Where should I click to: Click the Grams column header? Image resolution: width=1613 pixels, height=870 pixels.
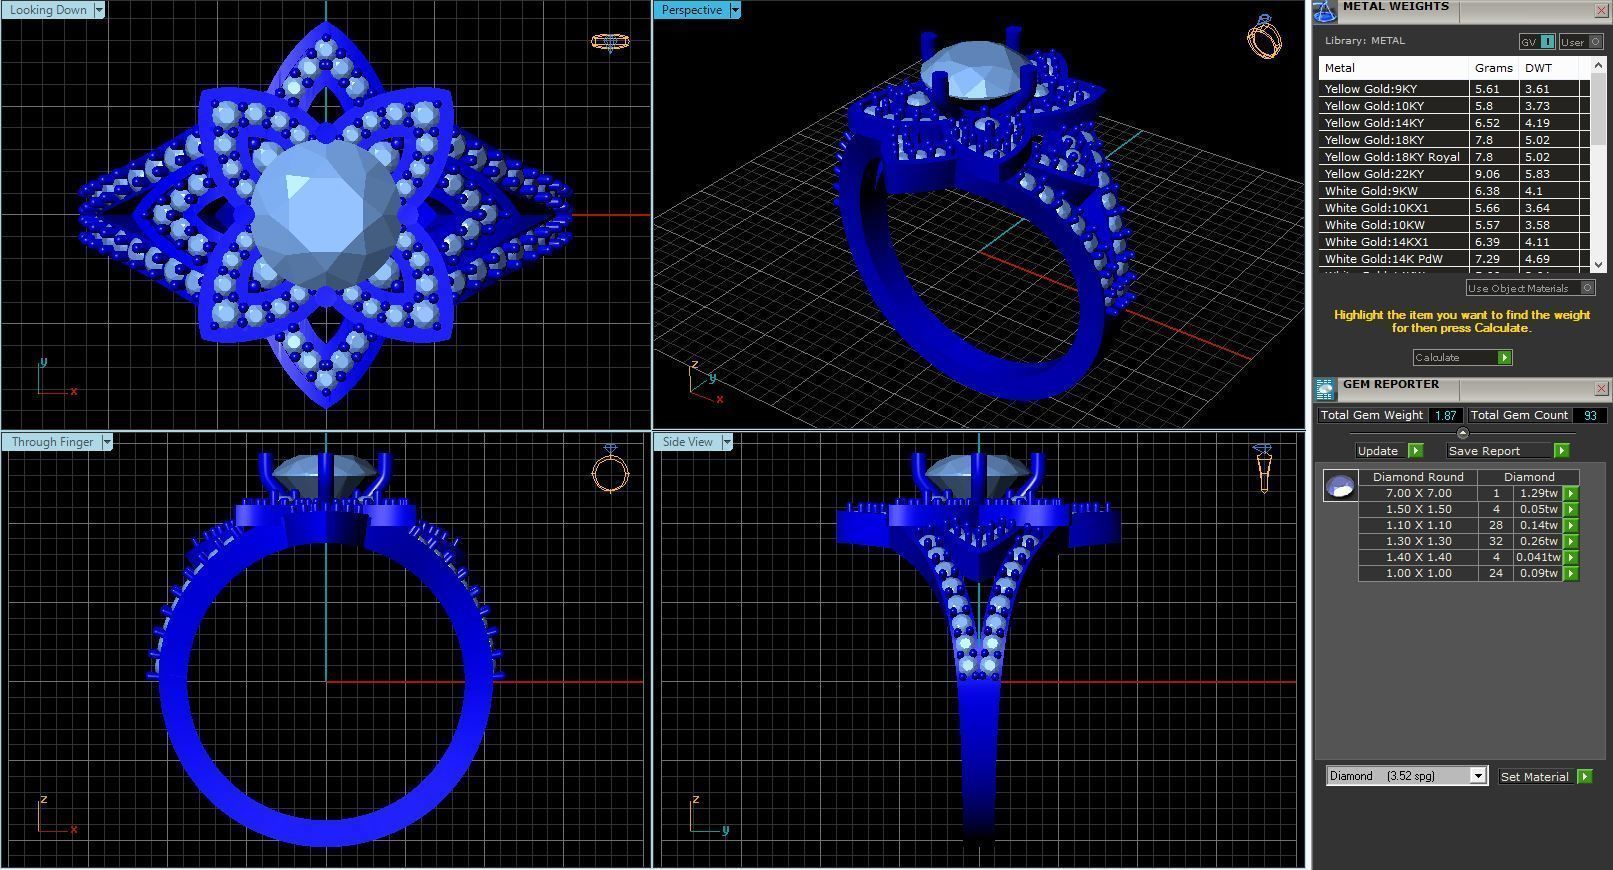(1494, 68)
